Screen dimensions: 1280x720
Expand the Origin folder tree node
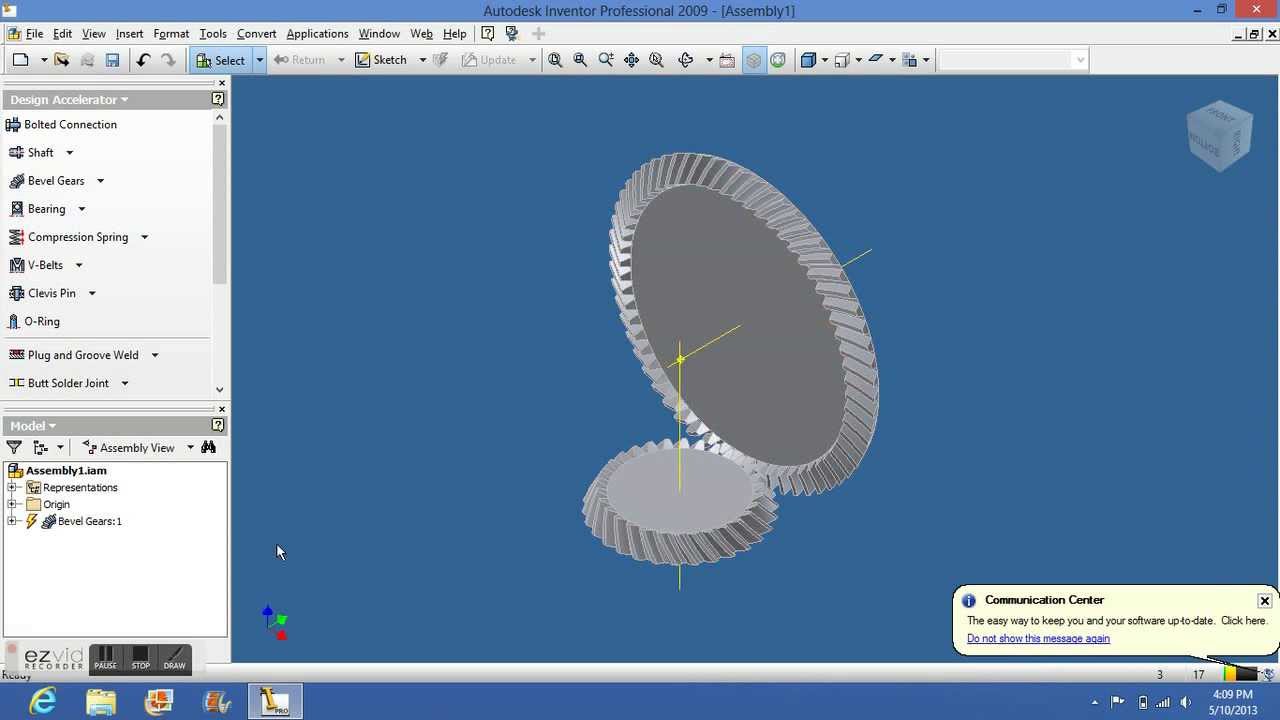(12, 505)
